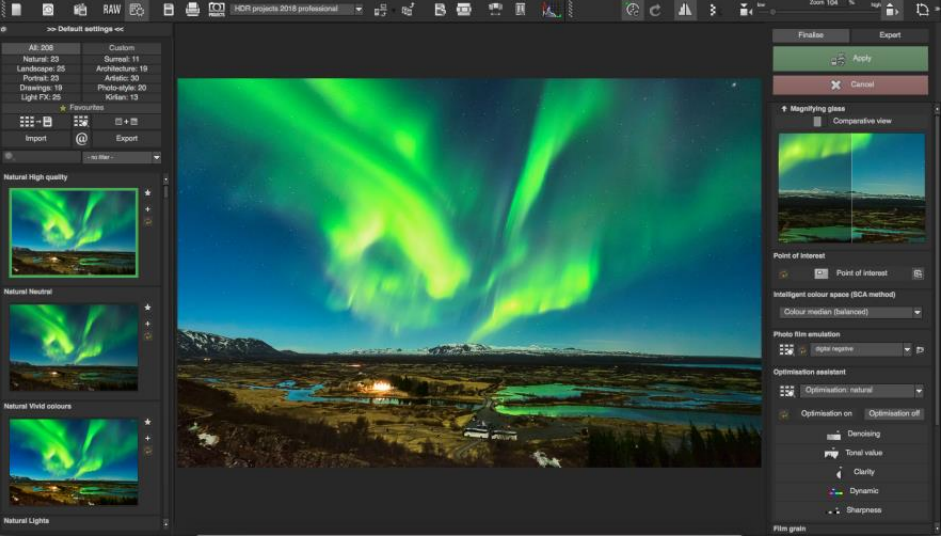Viewport: 941px width, 536px height.
Task: Click the Import presets button
Action: tap(36, 139)
